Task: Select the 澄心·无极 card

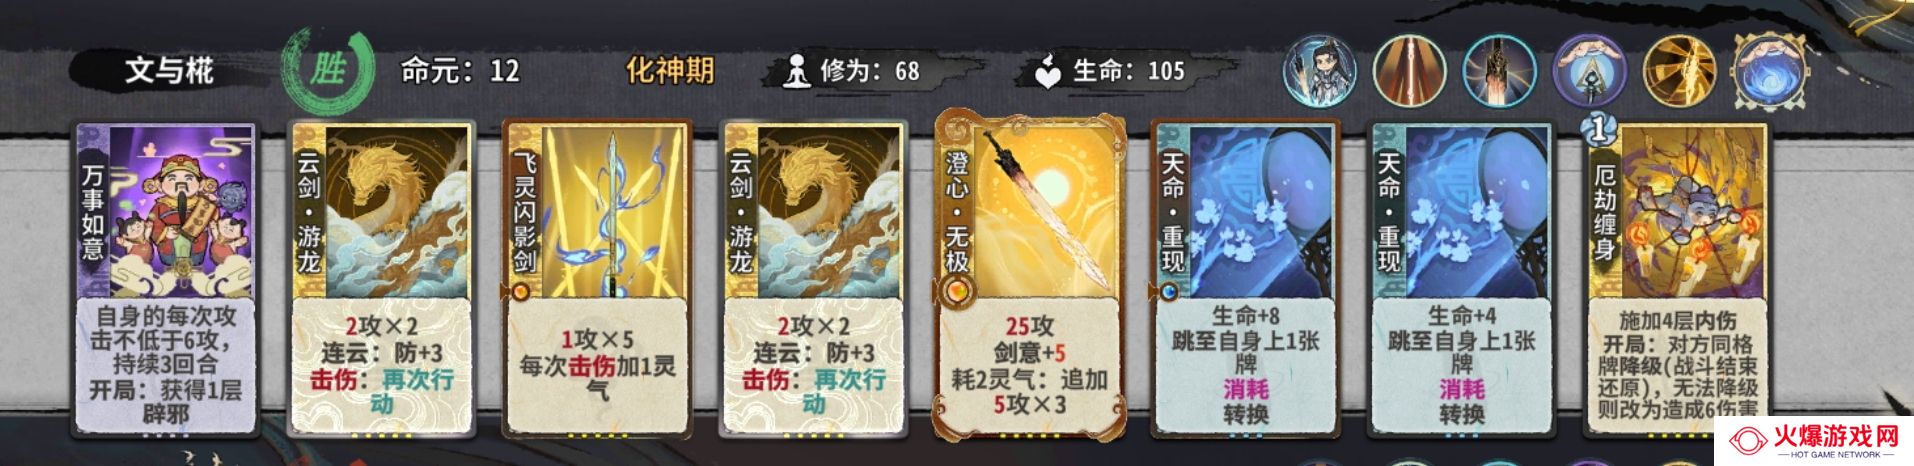Action: (x=1030, y=278)
